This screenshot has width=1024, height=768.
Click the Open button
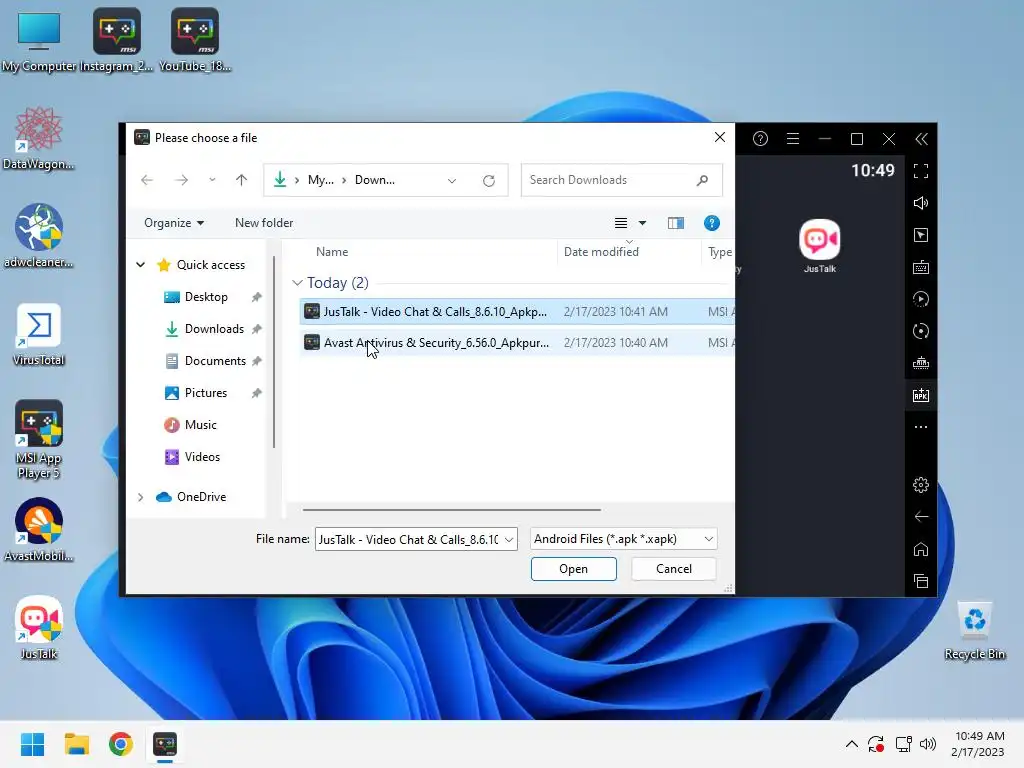(x=573, y=569)
